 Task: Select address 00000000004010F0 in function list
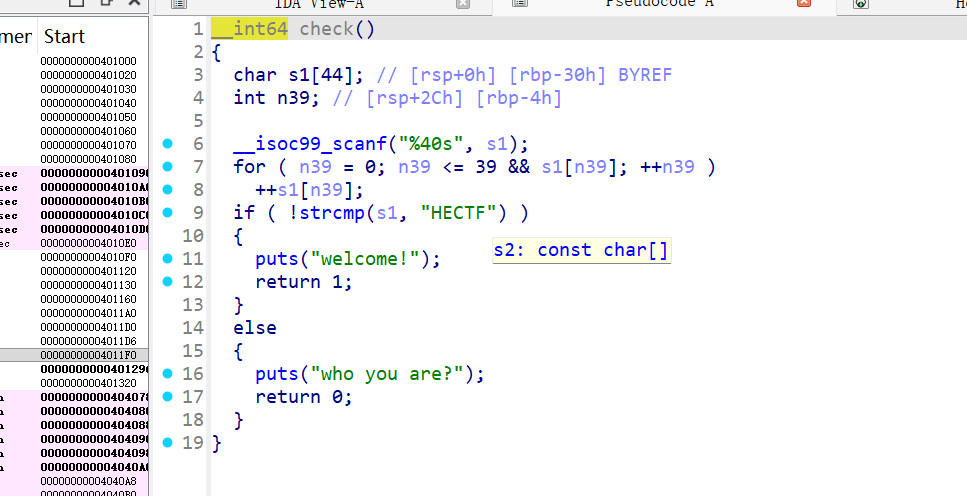[89, 257]
